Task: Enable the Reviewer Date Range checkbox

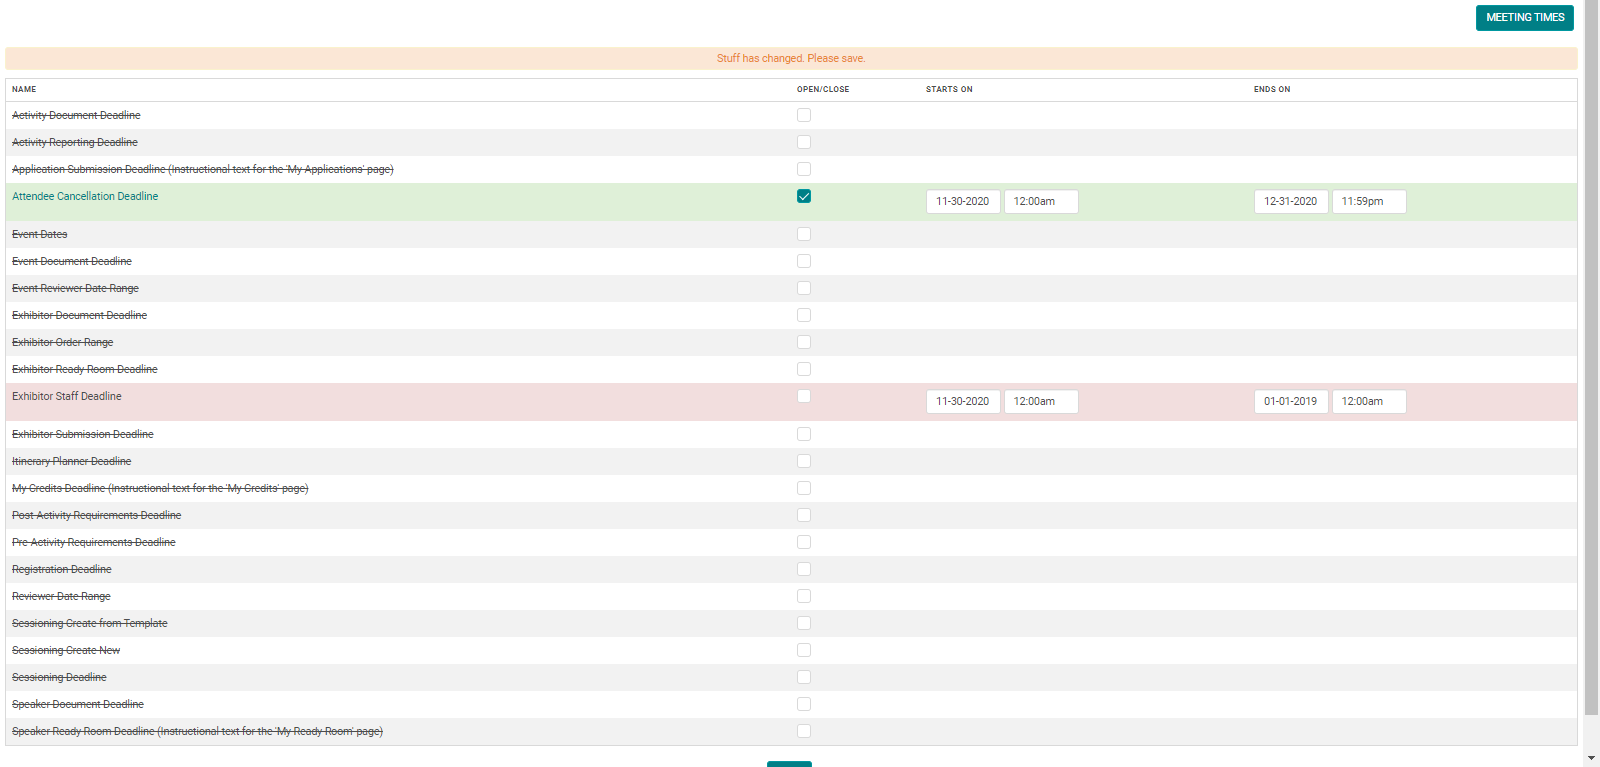Action: (804, 596)
